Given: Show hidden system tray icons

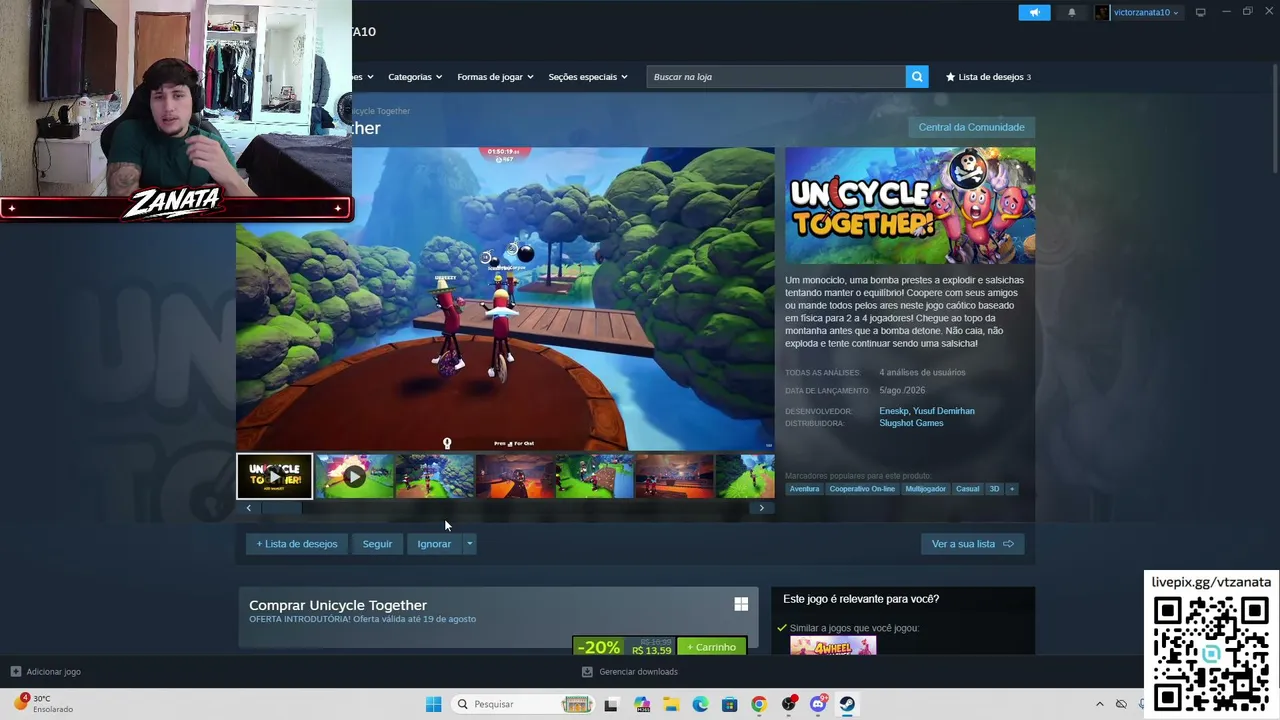Looking at the screenshot, I should point(1100,704).
